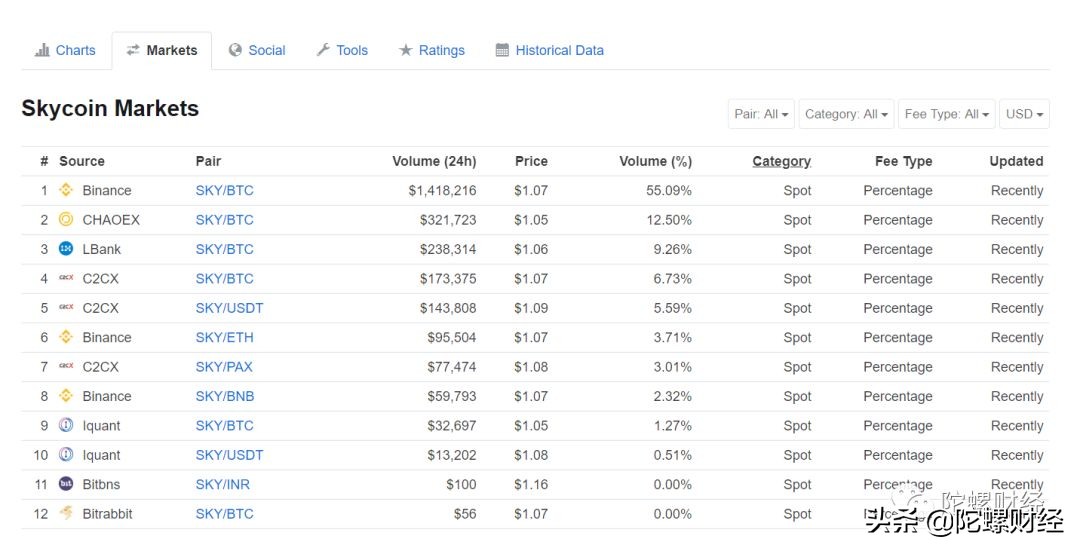This screenshot has width=1080, height=551.
Task: Sort by Volume (24h) column header
Action: tap(434, 161)
